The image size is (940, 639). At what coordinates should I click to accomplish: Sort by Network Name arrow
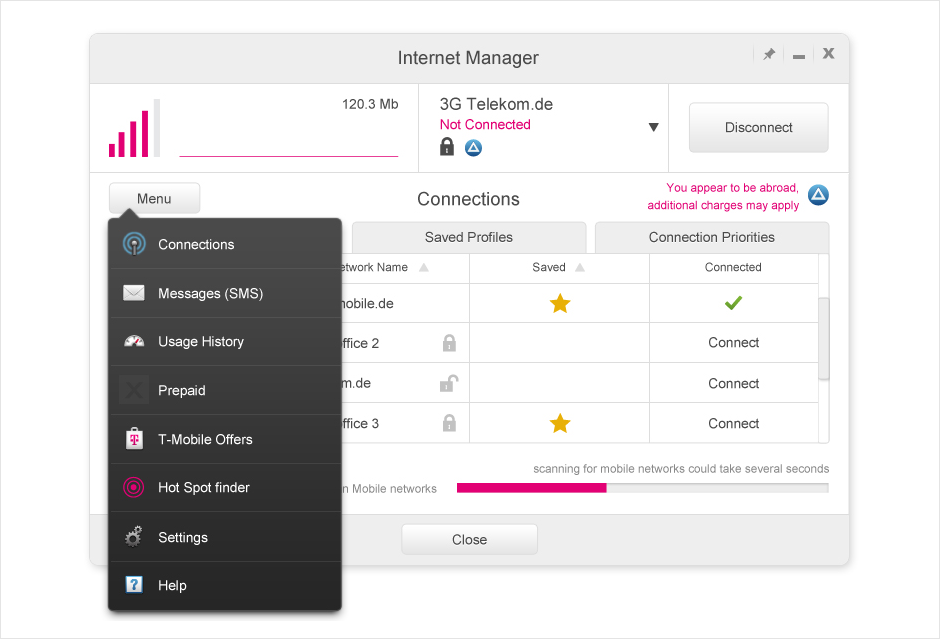(424, 267)
